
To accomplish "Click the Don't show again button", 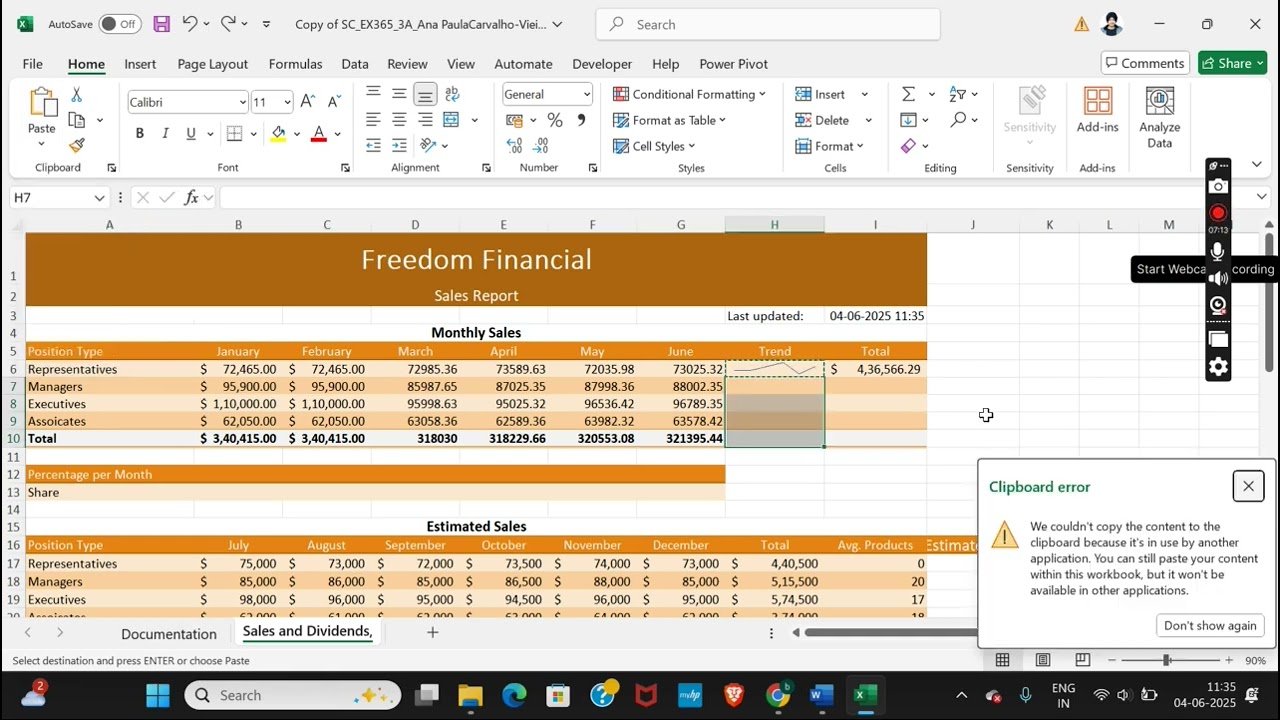I will [x=1210, y=626].
